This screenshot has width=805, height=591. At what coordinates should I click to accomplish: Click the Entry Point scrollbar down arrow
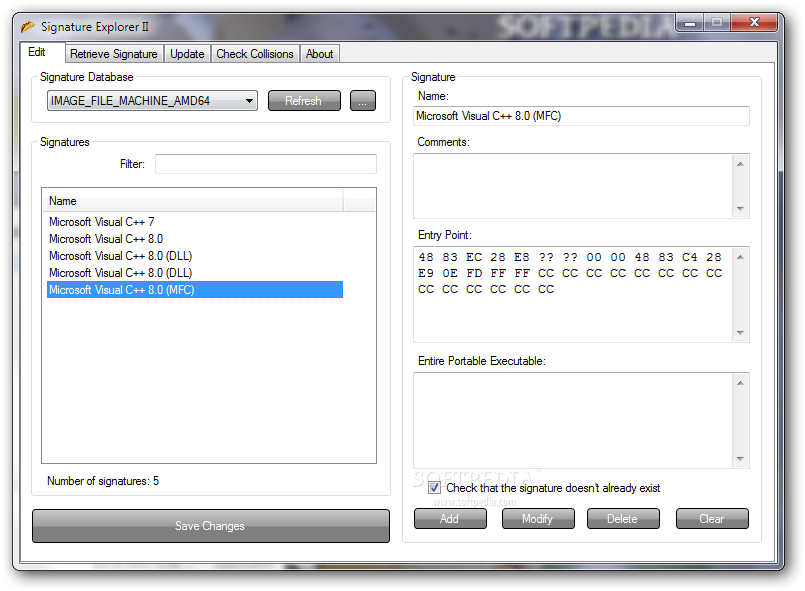click(x=740, y=333)
